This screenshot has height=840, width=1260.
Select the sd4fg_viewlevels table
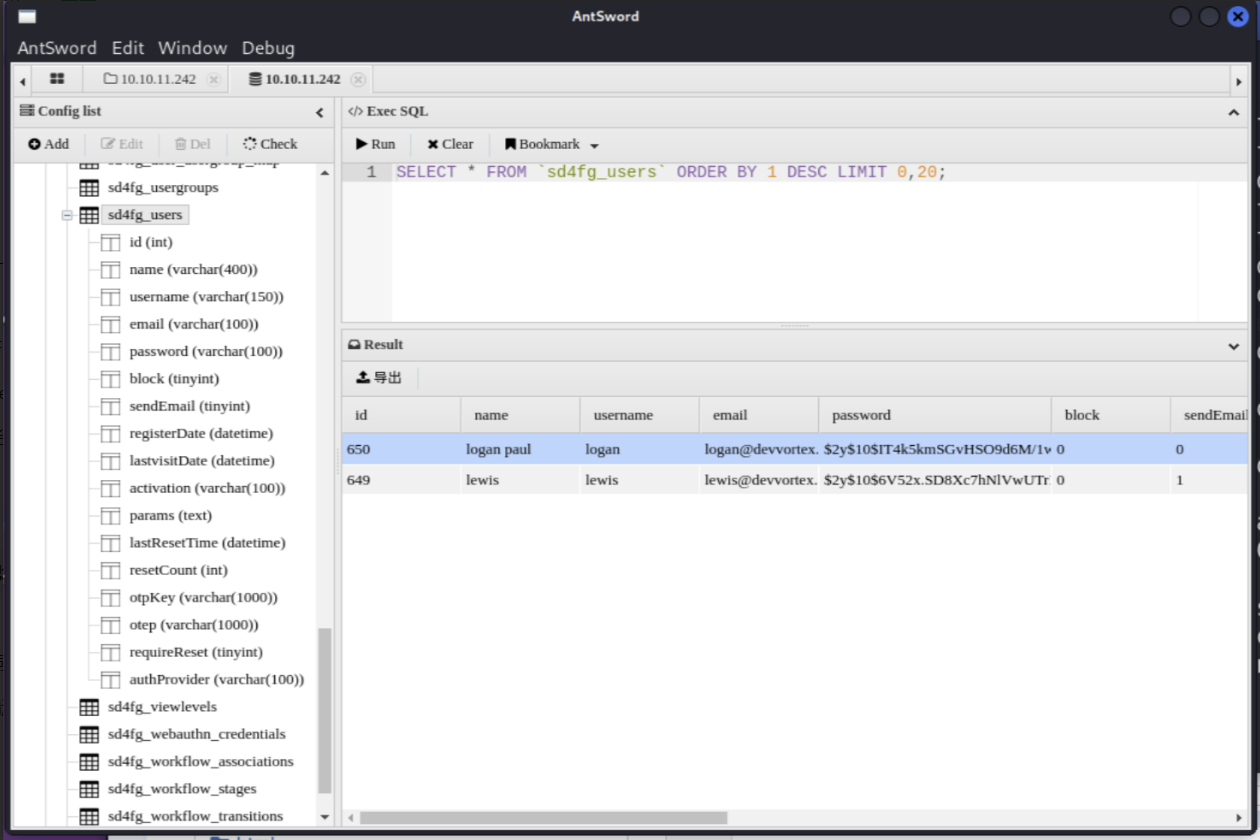(162, 707)
